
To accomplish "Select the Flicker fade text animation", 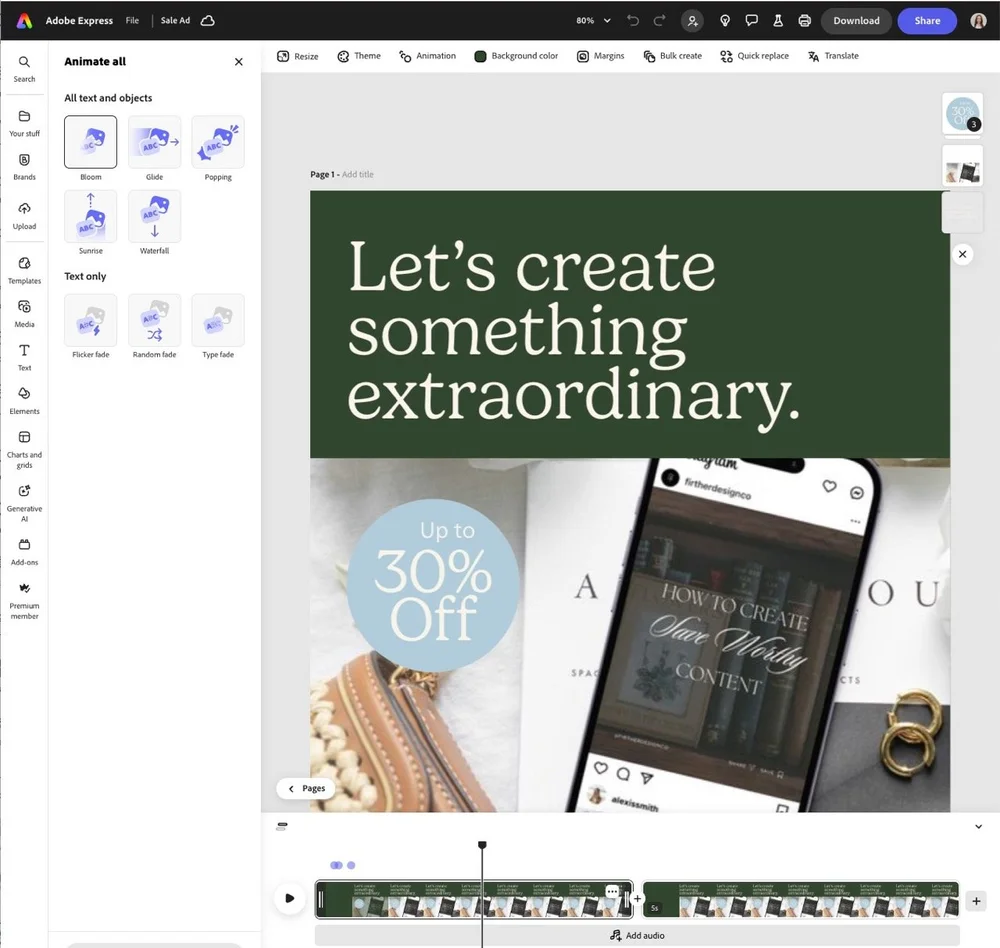I will [91, 320].
